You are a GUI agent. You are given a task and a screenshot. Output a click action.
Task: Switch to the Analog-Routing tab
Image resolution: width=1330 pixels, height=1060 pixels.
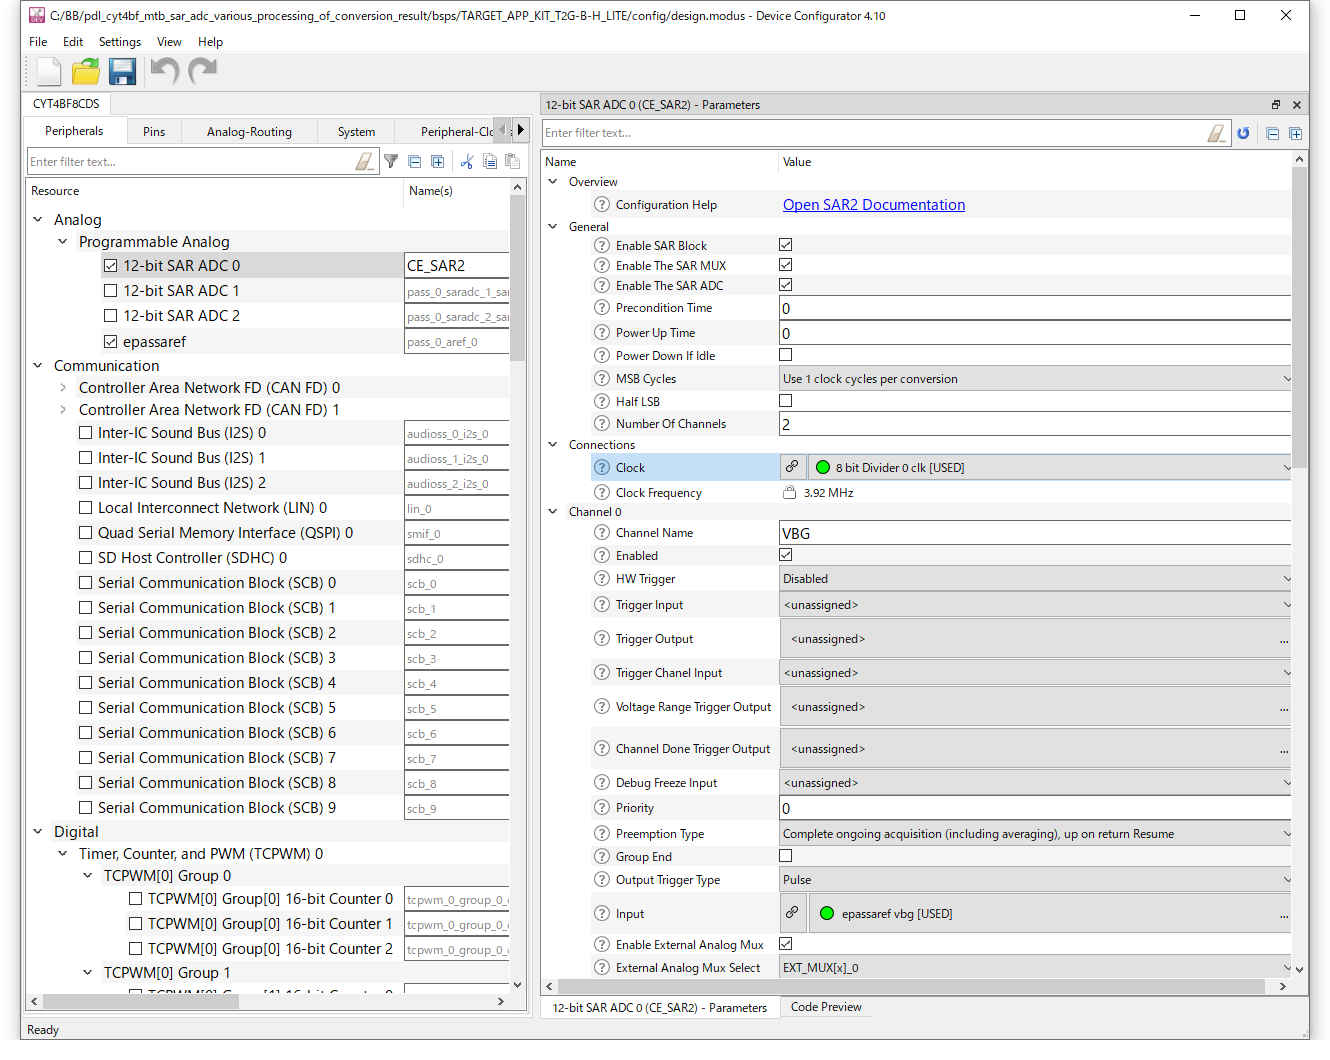249,132
